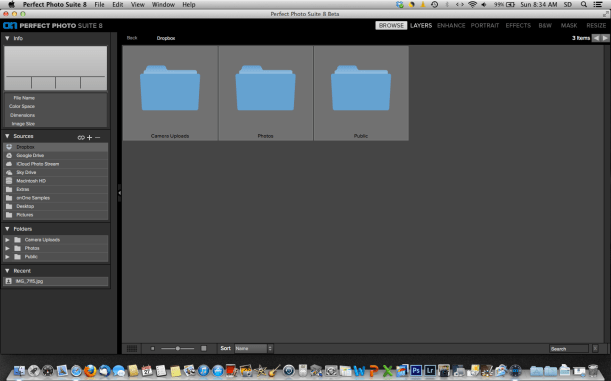Screen dimensions: 611x381
Task: Expand the Camera Uploads folder tree
Action: 7,240
